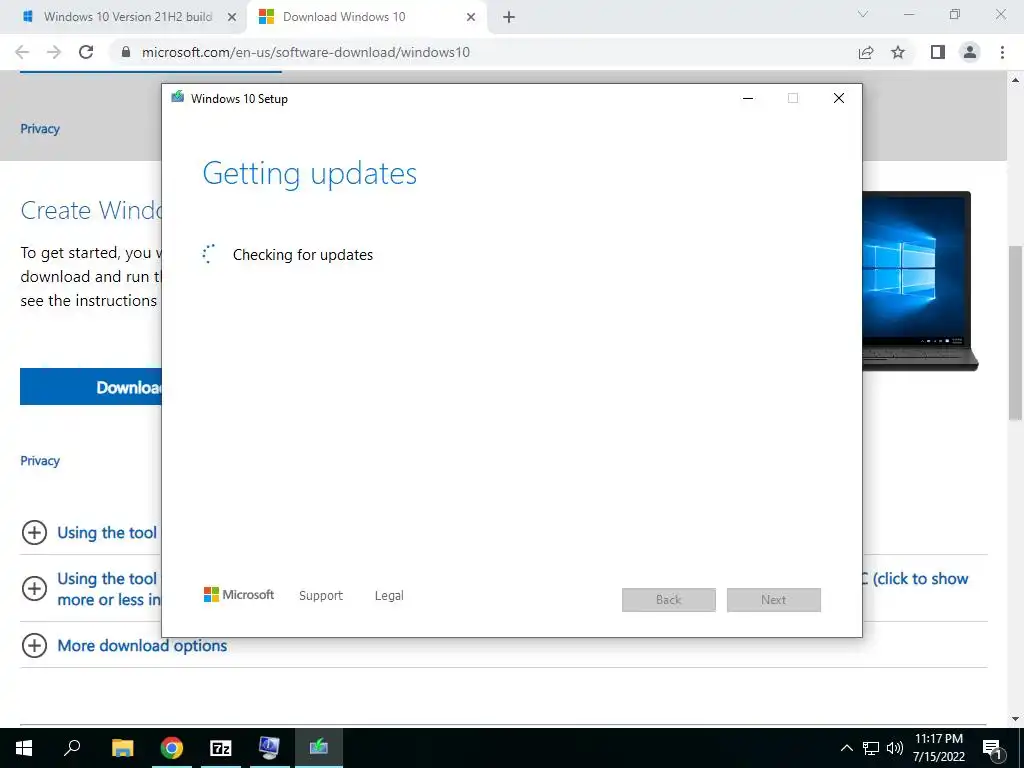Expand 'Using the tool more or less' section
1024x768 pixels.
pyautogui.click(x=34, y=588)
